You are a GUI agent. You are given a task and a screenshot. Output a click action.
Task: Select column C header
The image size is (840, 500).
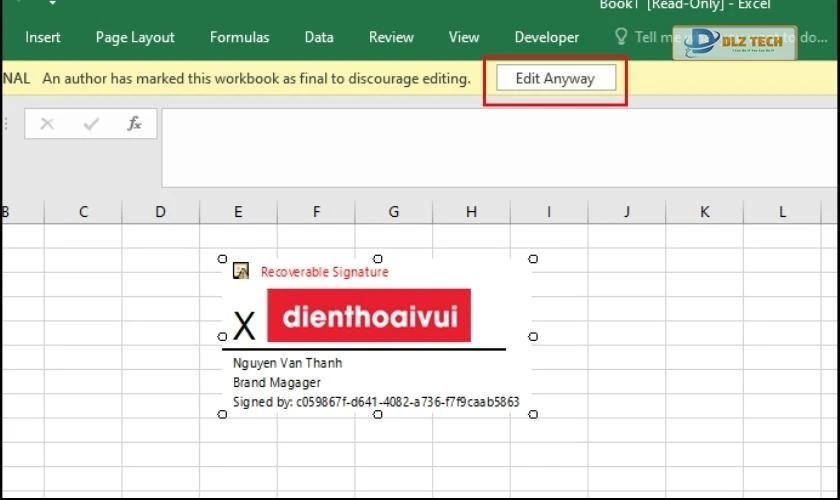(83, 212)
